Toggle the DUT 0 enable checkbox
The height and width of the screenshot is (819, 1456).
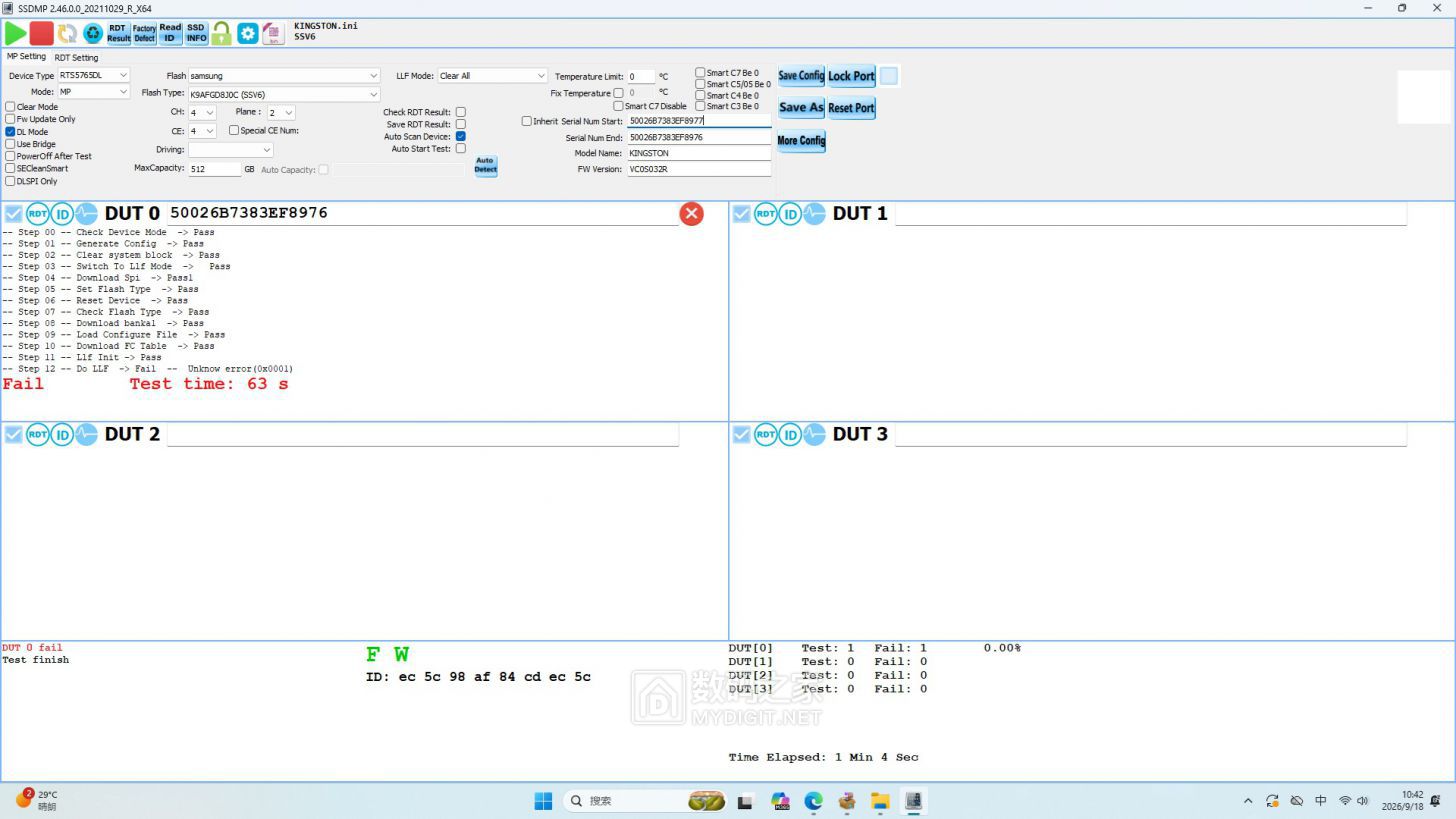[x=13, y=213]
